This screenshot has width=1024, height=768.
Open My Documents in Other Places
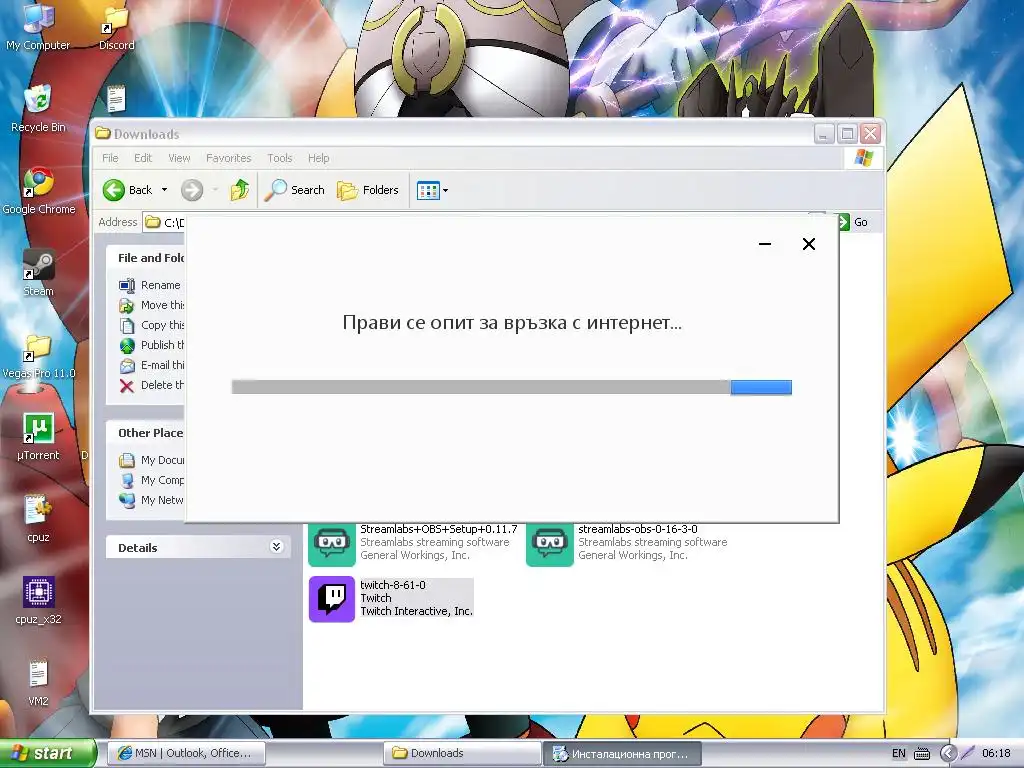(x=152, y=460)
